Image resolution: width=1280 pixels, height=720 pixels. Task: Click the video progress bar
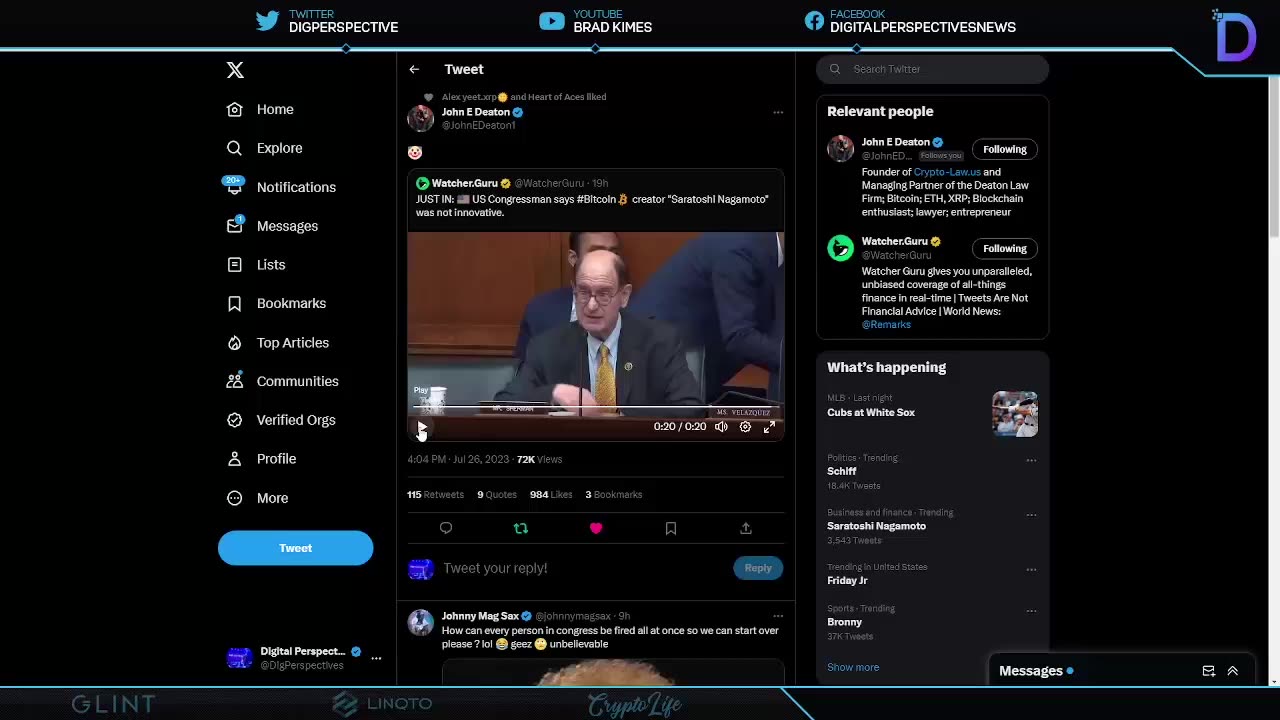click(595, 408)
